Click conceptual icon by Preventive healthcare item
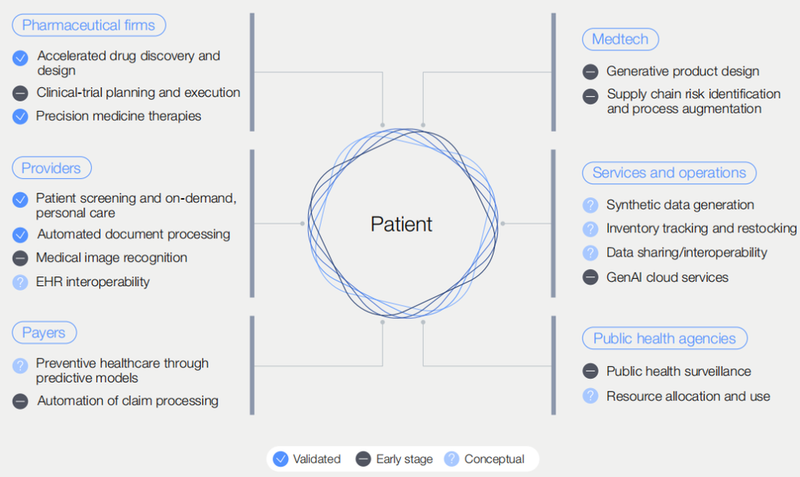The width and height of the screenshot is (800, 477). click(x=20, y=366)
